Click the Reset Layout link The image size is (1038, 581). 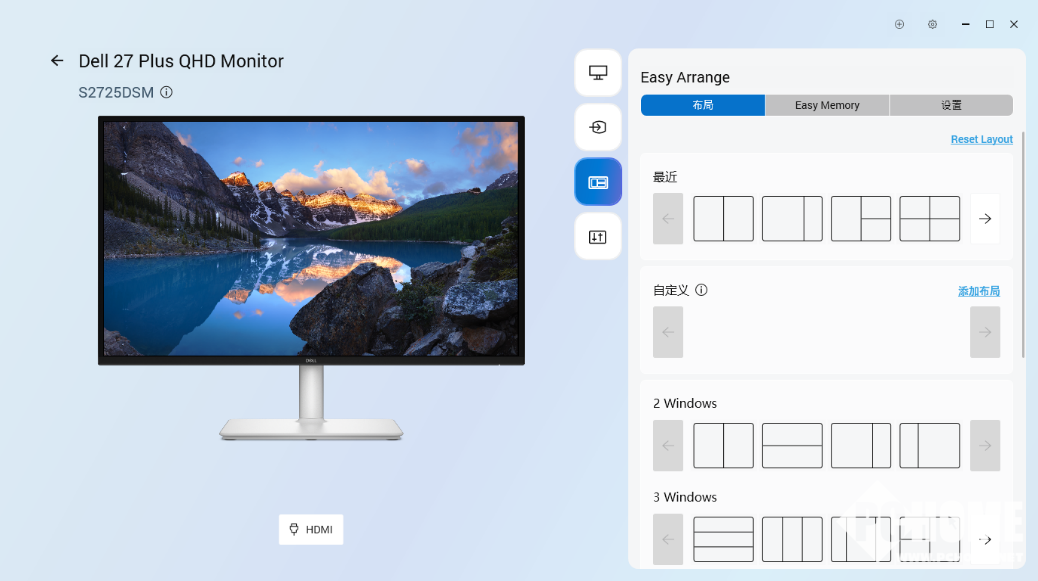coord(982,139)
